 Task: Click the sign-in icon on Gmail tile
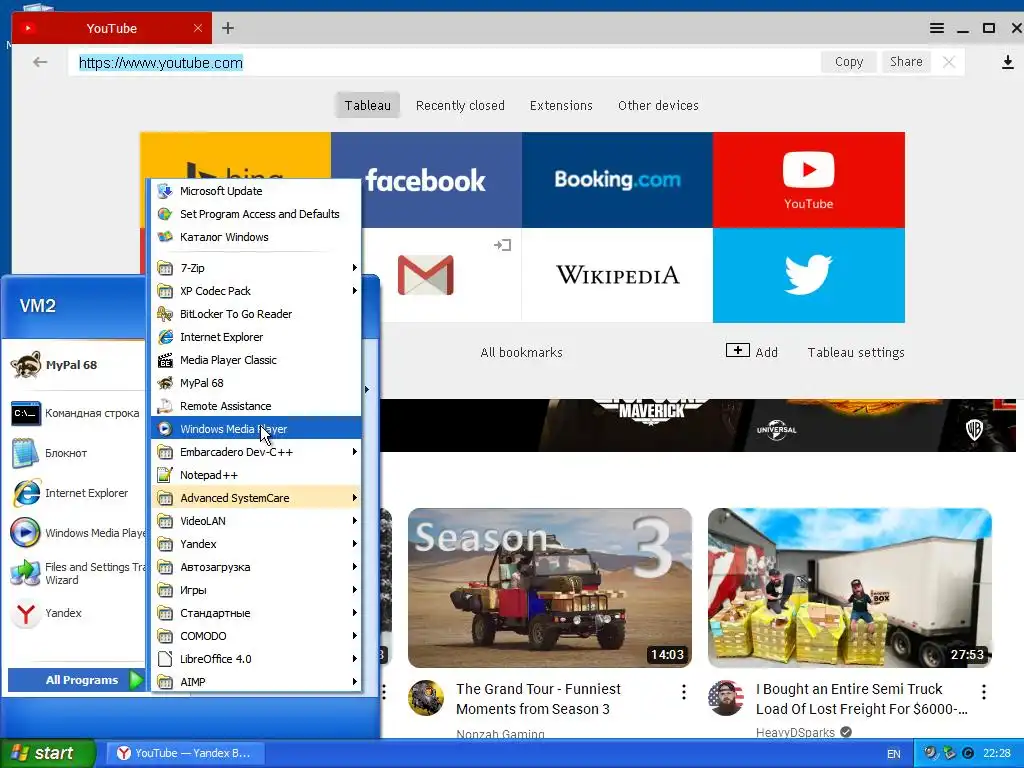502,245
